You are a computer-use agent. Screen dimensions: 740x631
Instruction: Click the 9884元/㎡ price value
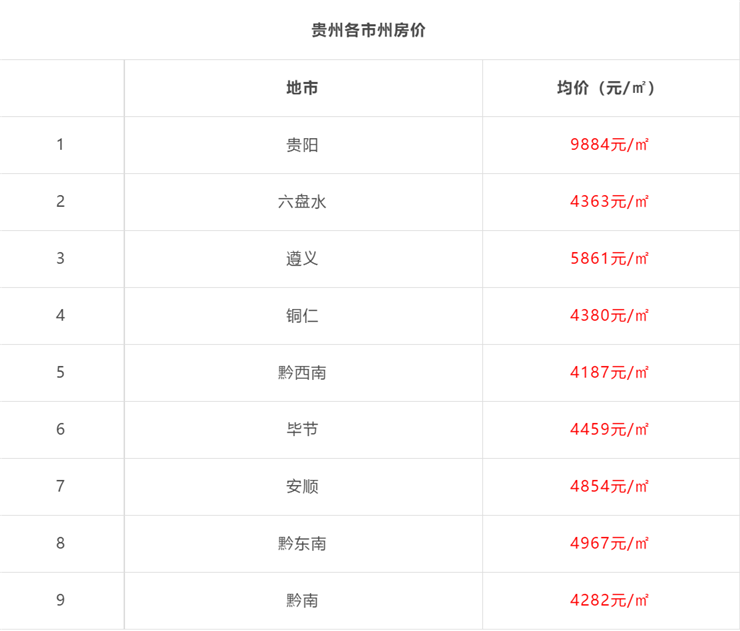[x=609, y=144]
